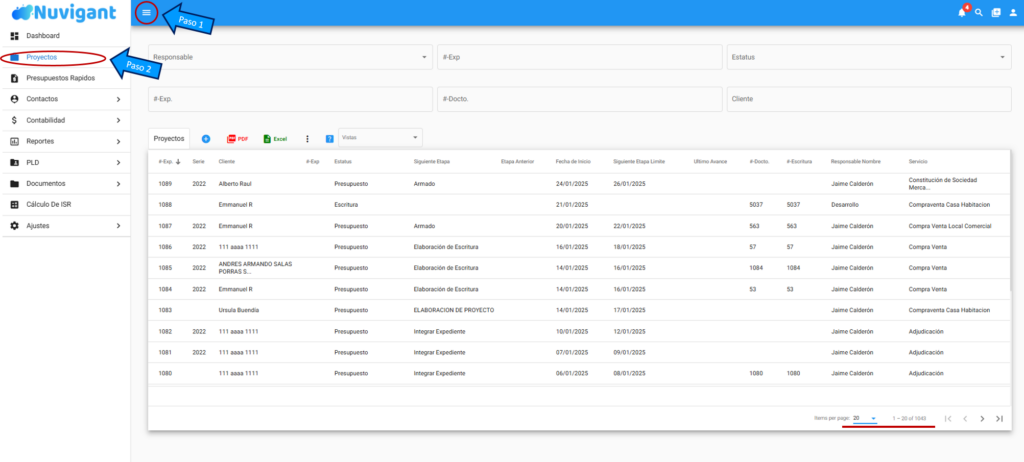
Task: Open the three-dot more options menu
Action: point(307,139)
